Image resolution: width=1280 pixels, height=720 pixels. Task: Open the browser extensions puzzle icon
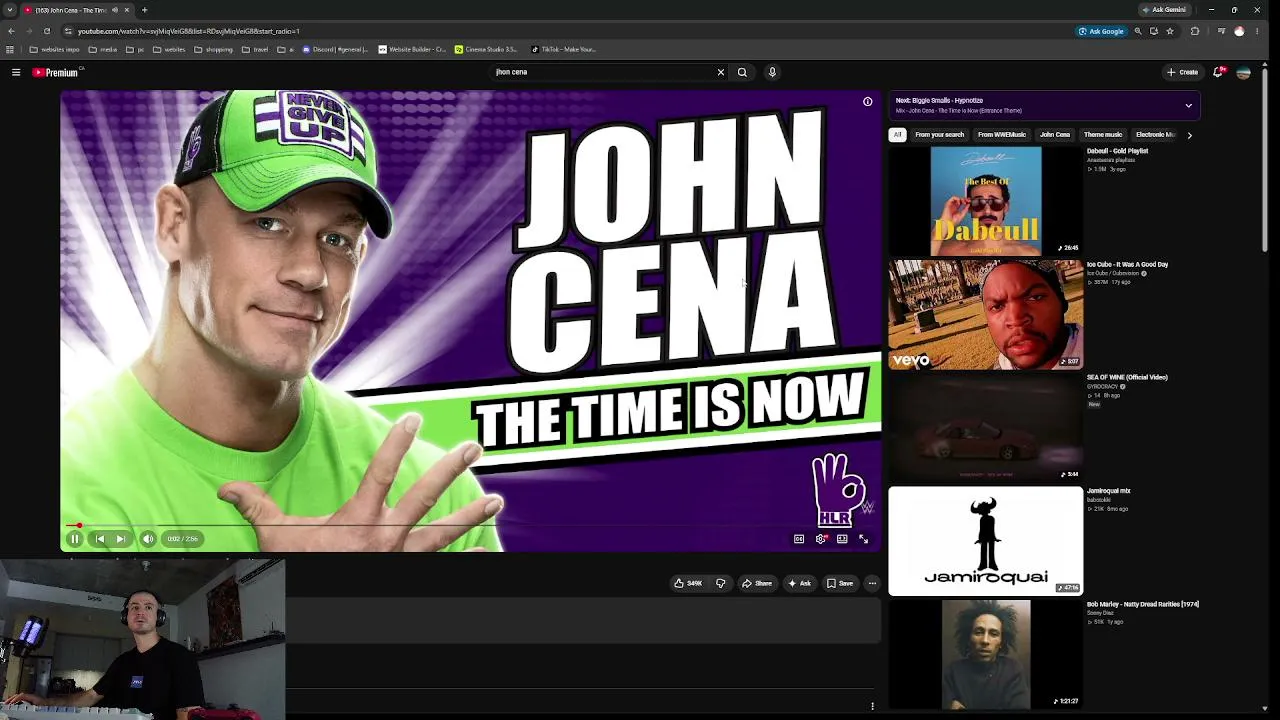tap(1195, 31)
